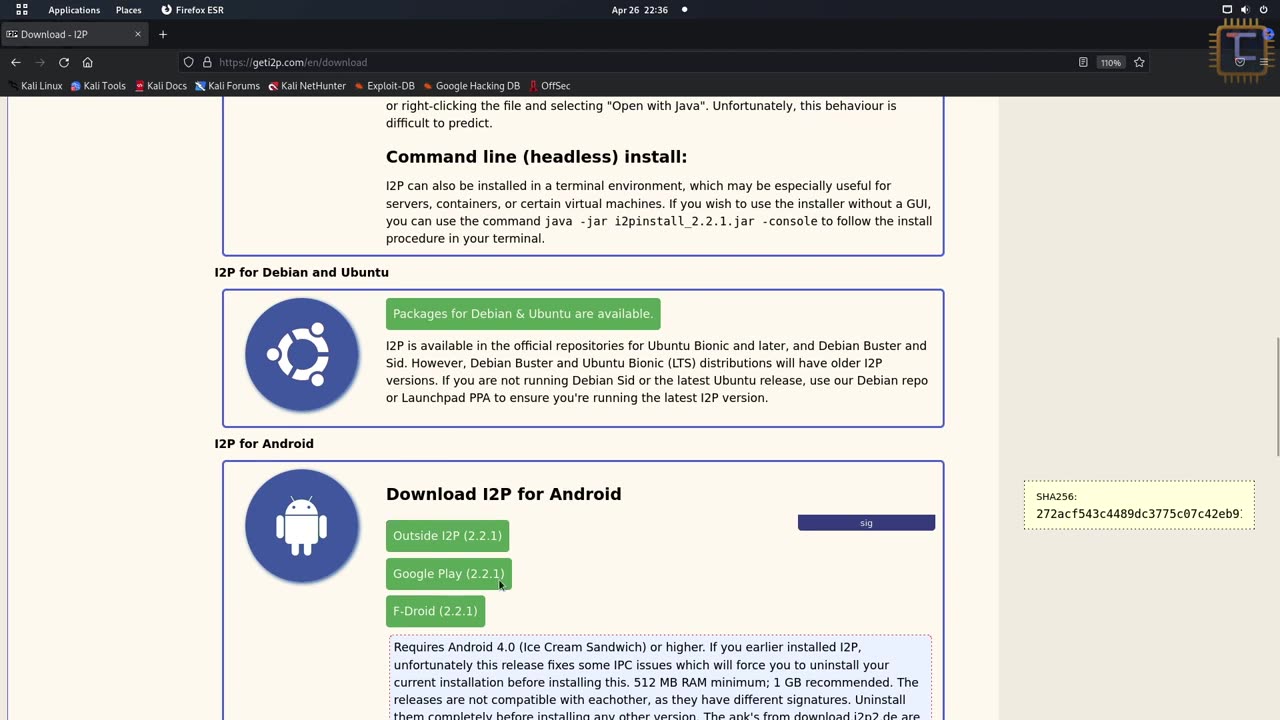This screenshot has height=720, width=1280.
Task: Open the Kali Tools bookmark
Action: pyautogui.click(x=98, y=86)
